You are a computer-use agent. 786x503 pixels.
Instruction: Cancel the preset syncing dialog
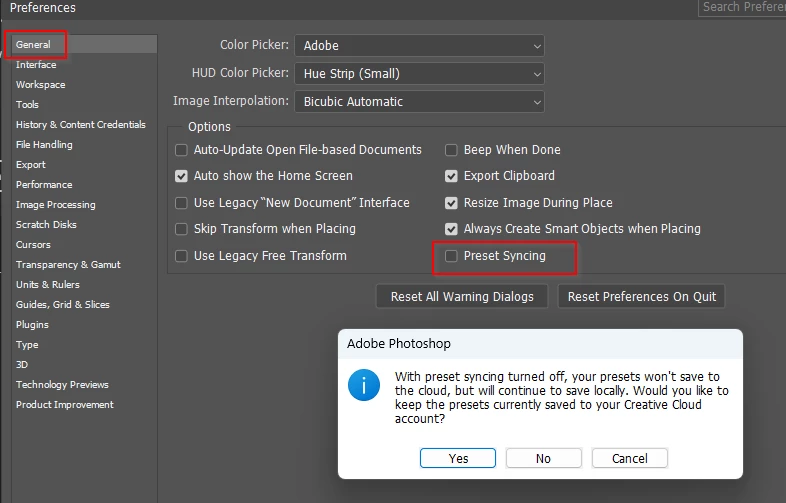[x=629, y=458]
